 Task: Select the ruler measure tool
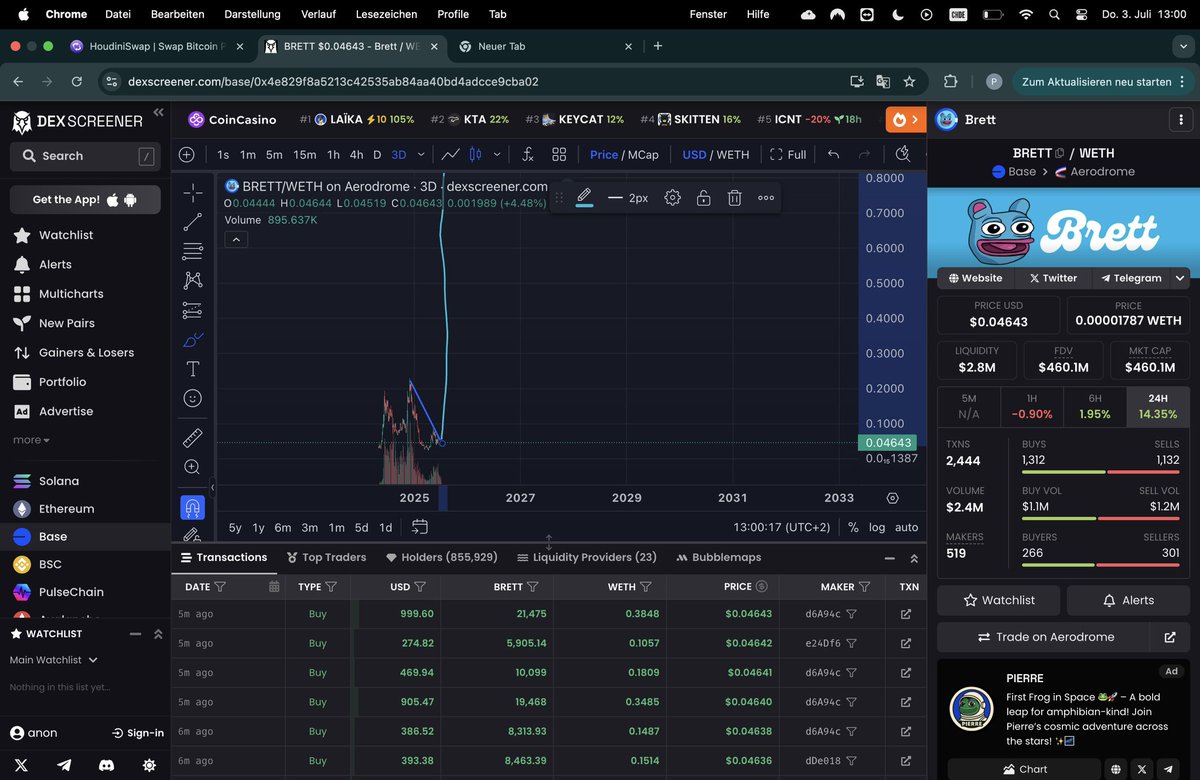[x=193, y=437]
